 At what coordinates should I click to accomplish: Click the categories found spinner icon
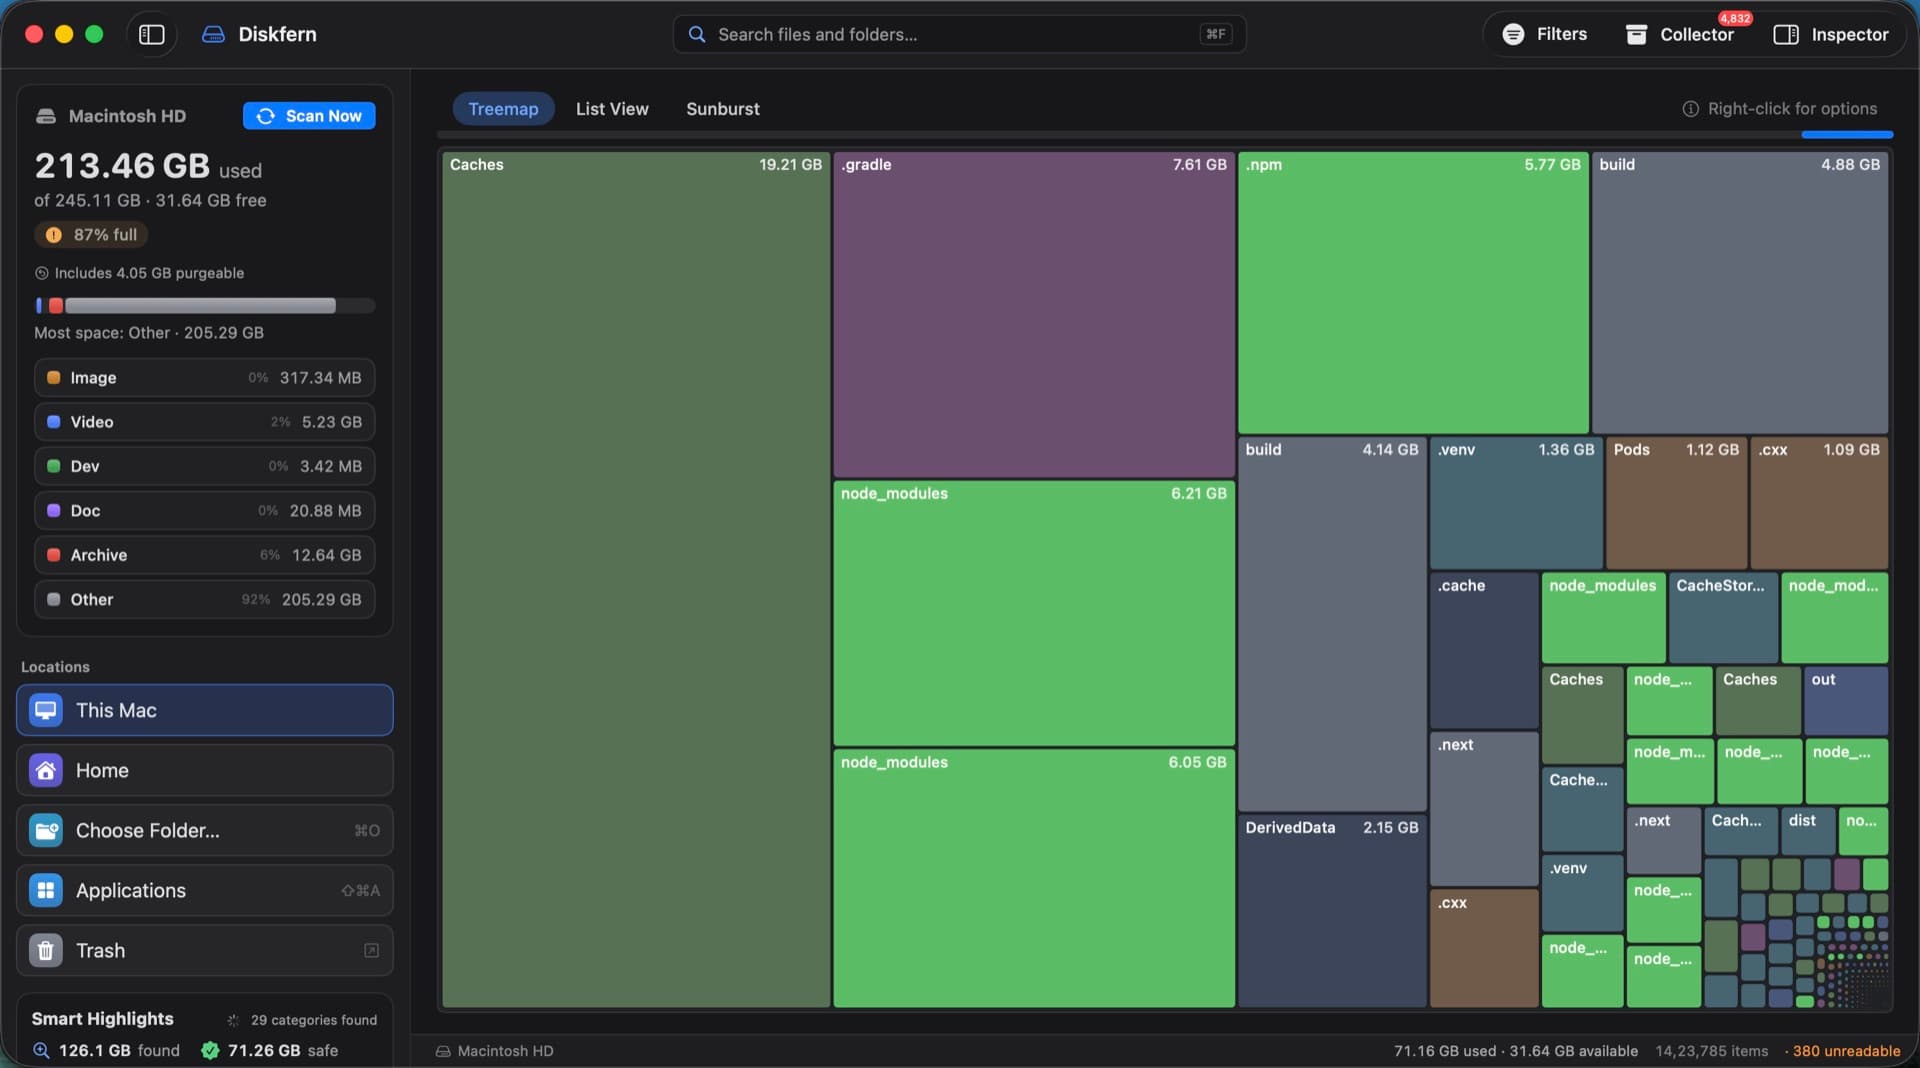coord(233,1020)
